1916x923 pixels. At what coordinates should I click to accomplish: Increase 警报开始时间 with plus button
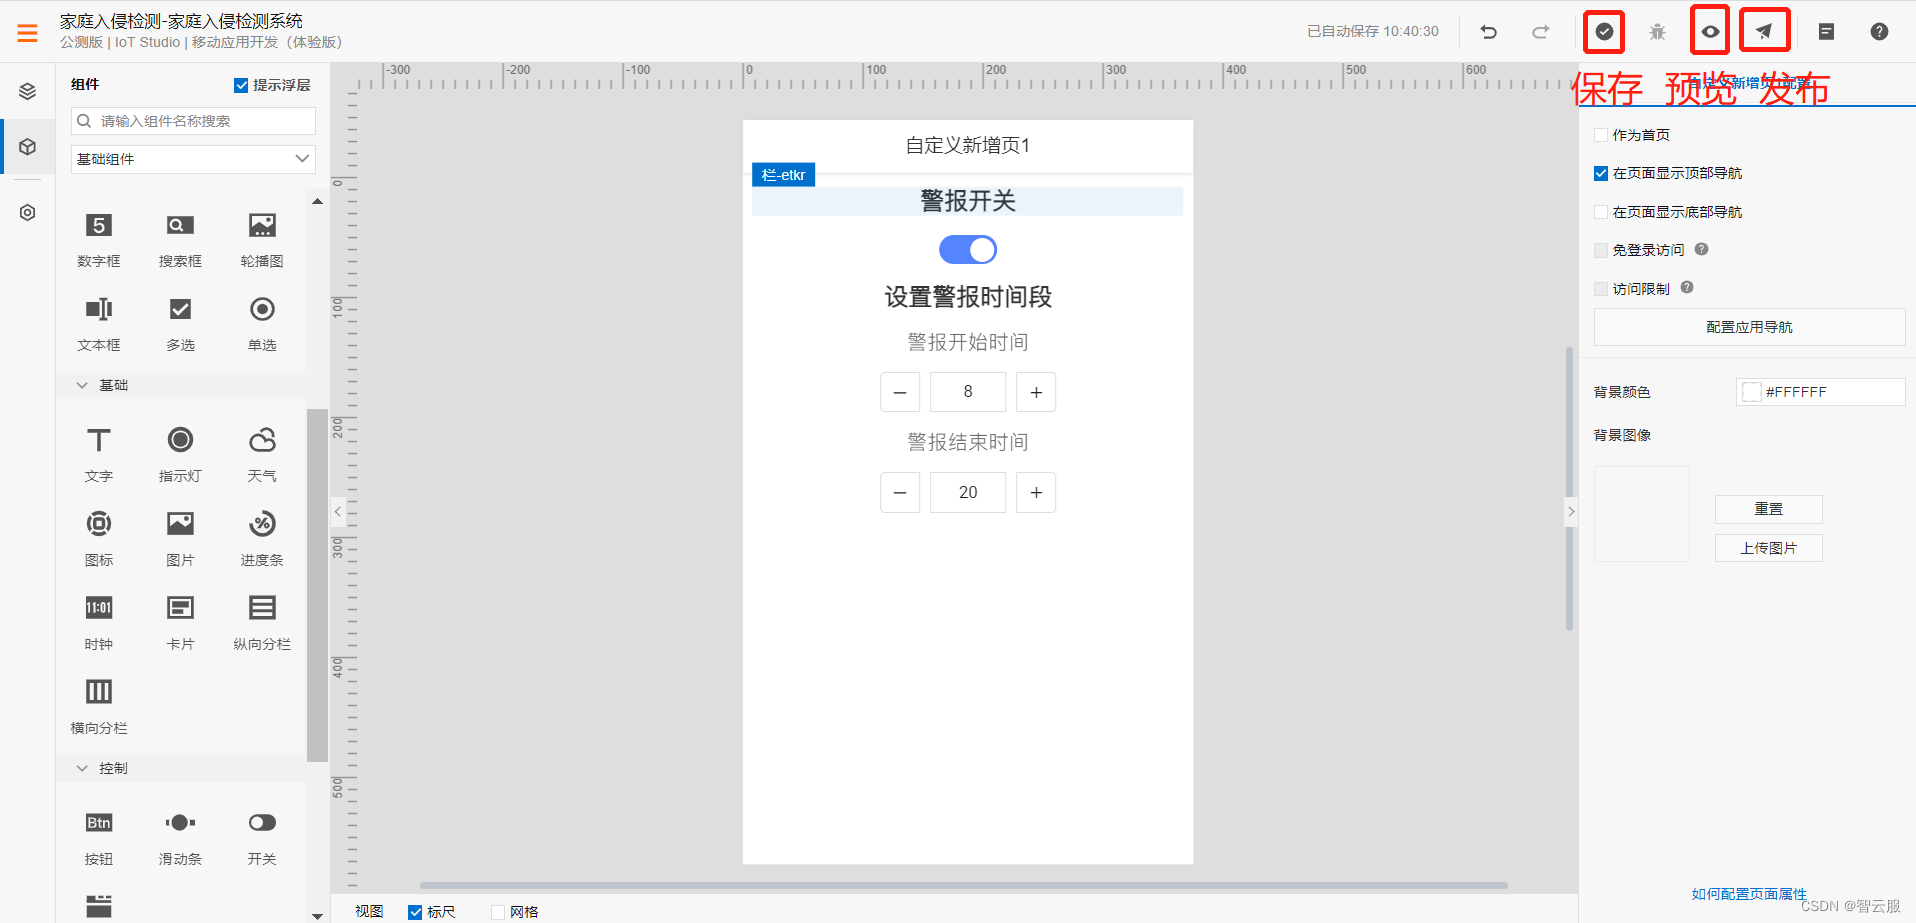tap(1036, 392)
